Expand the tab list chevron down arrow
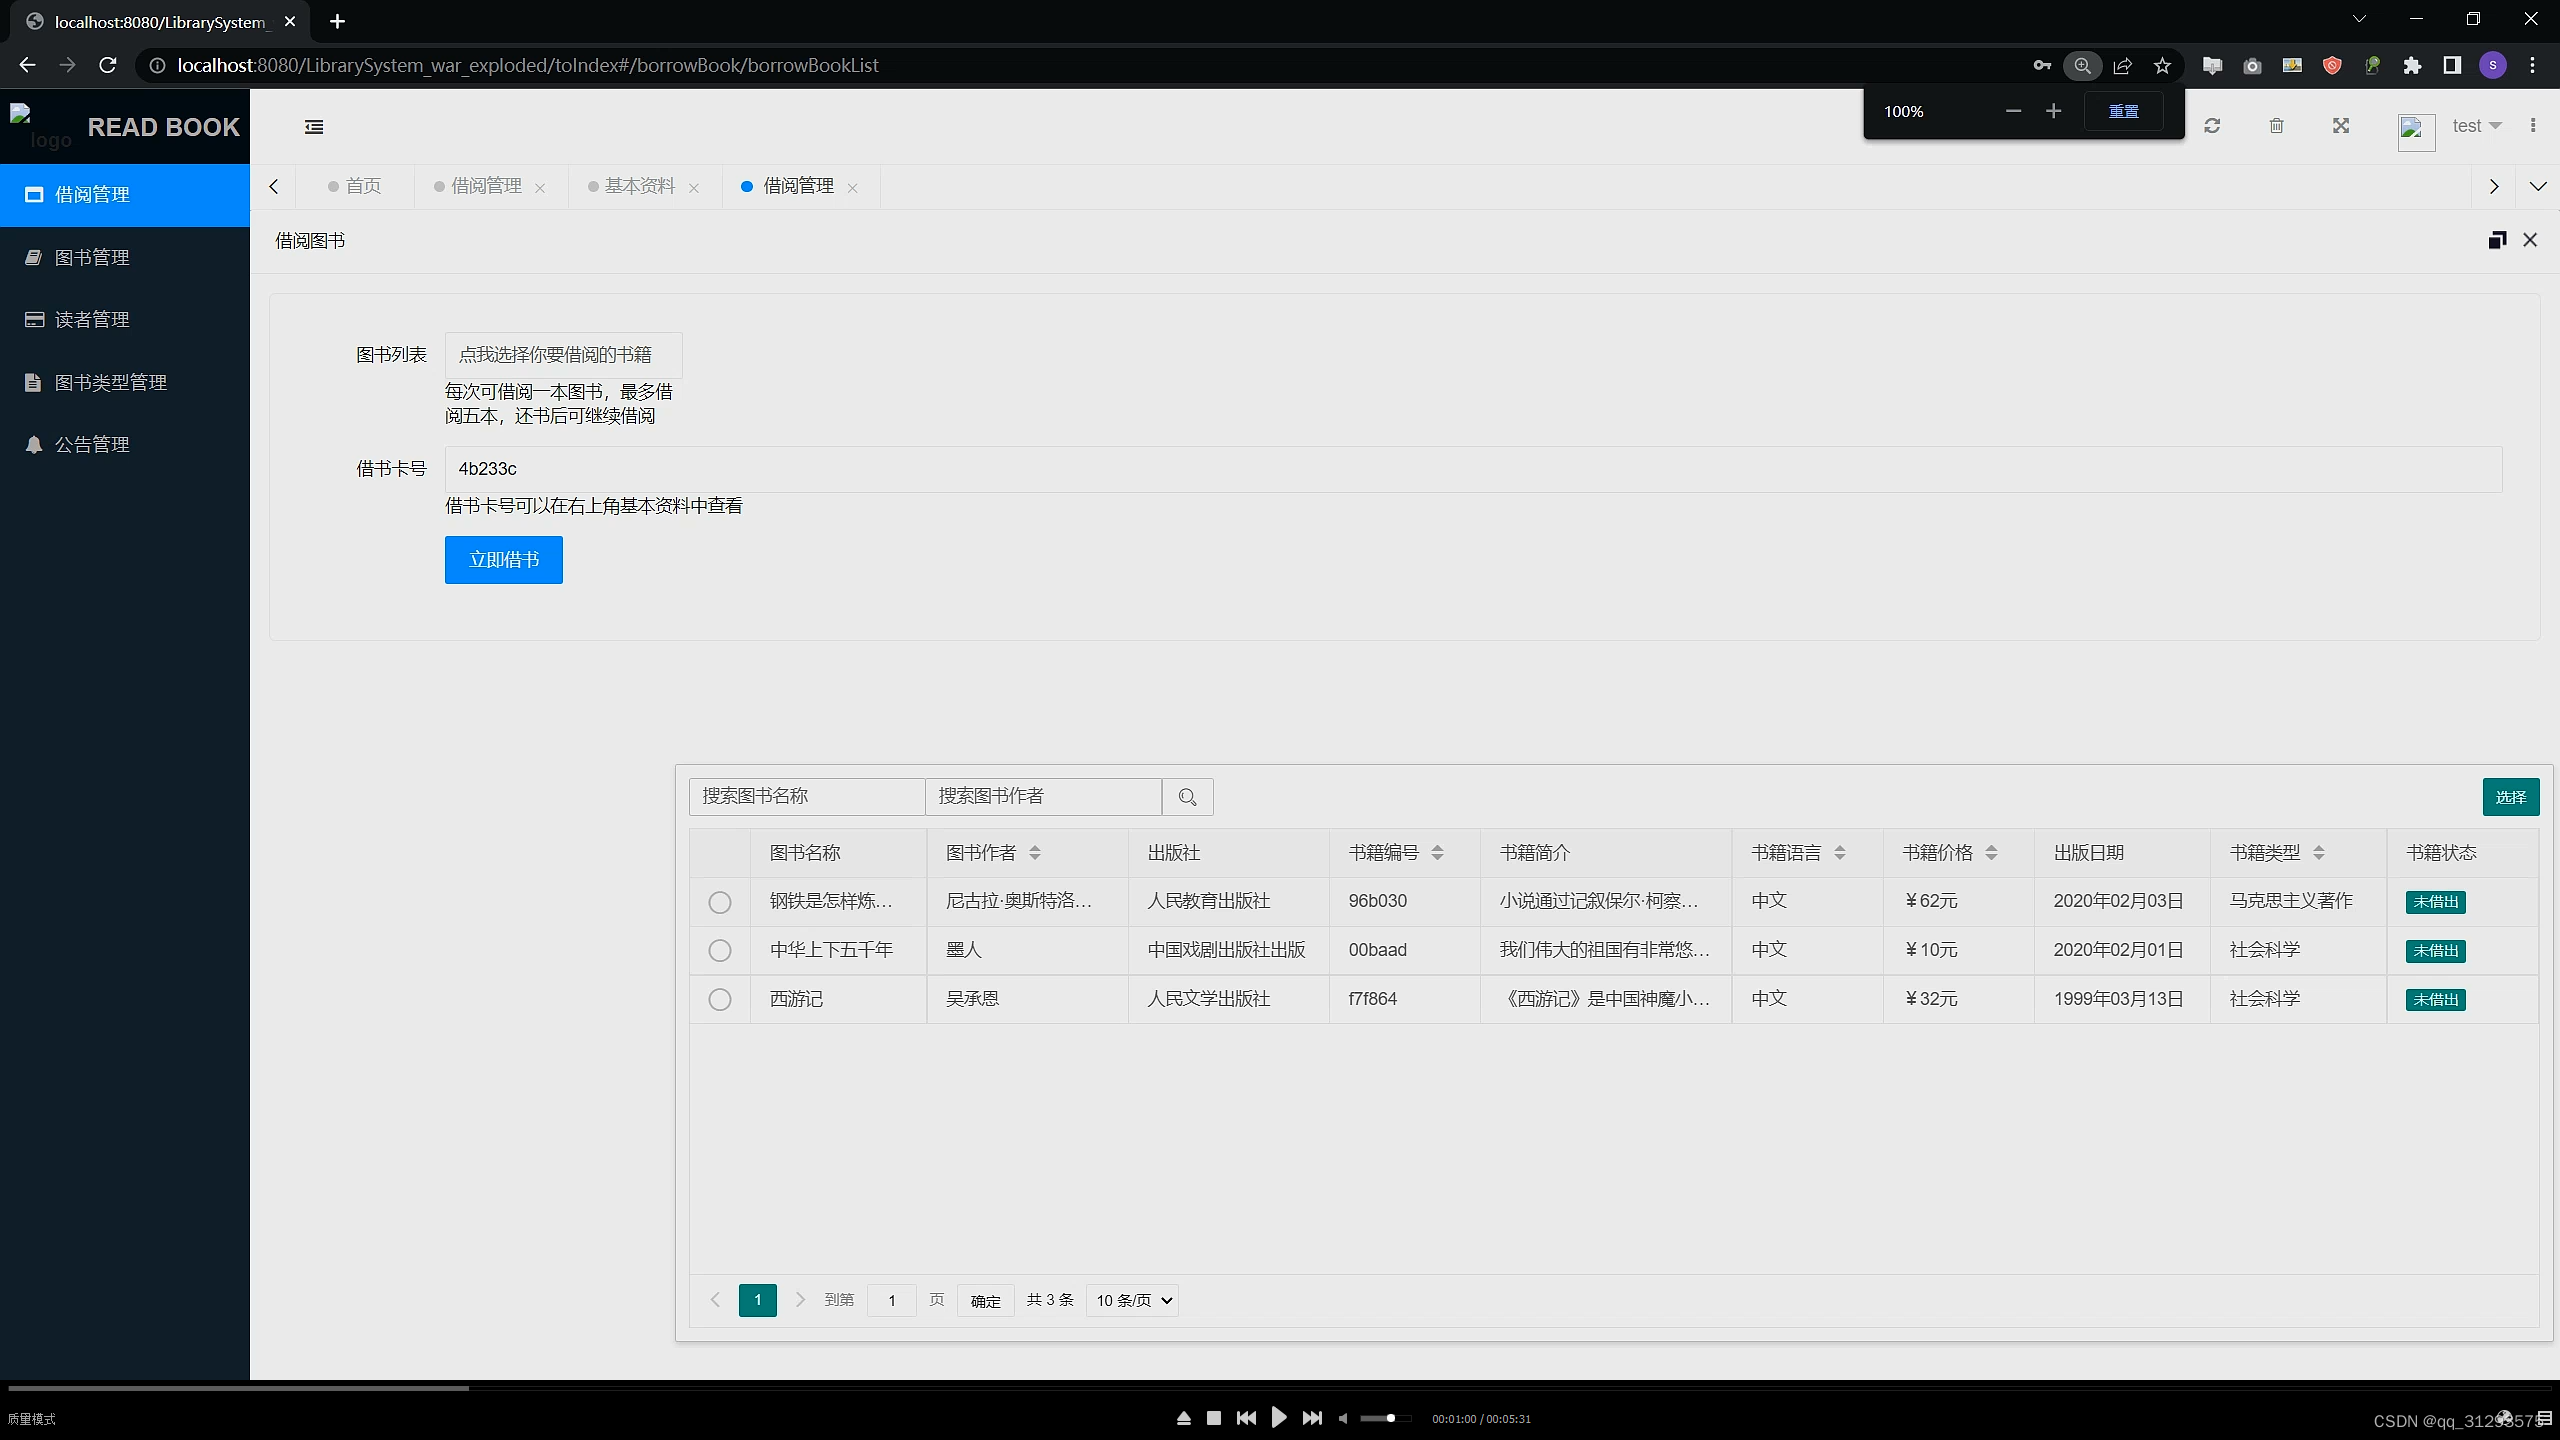 pyautogui.click(x=2537, y=186)
